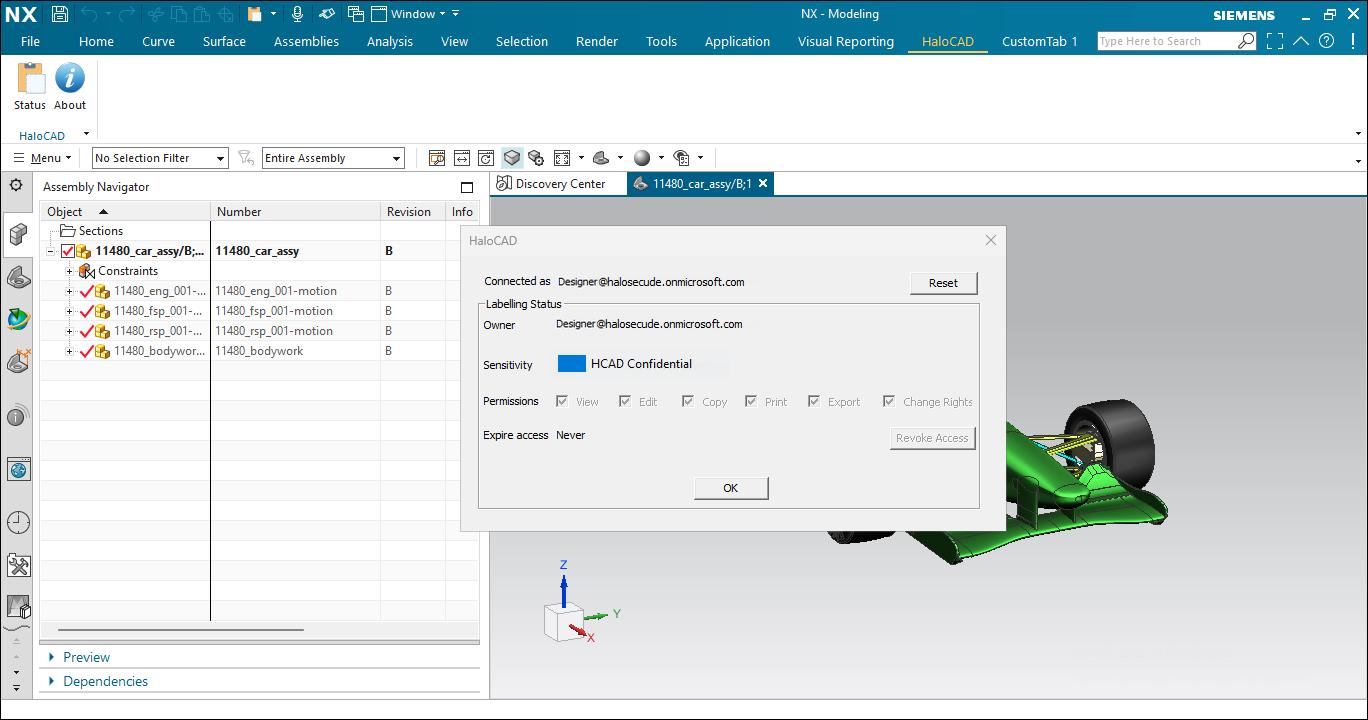Screen dimensions: 1368x720
Task: Click OK in the HaloCAD dialog
Action: [730, 488]
